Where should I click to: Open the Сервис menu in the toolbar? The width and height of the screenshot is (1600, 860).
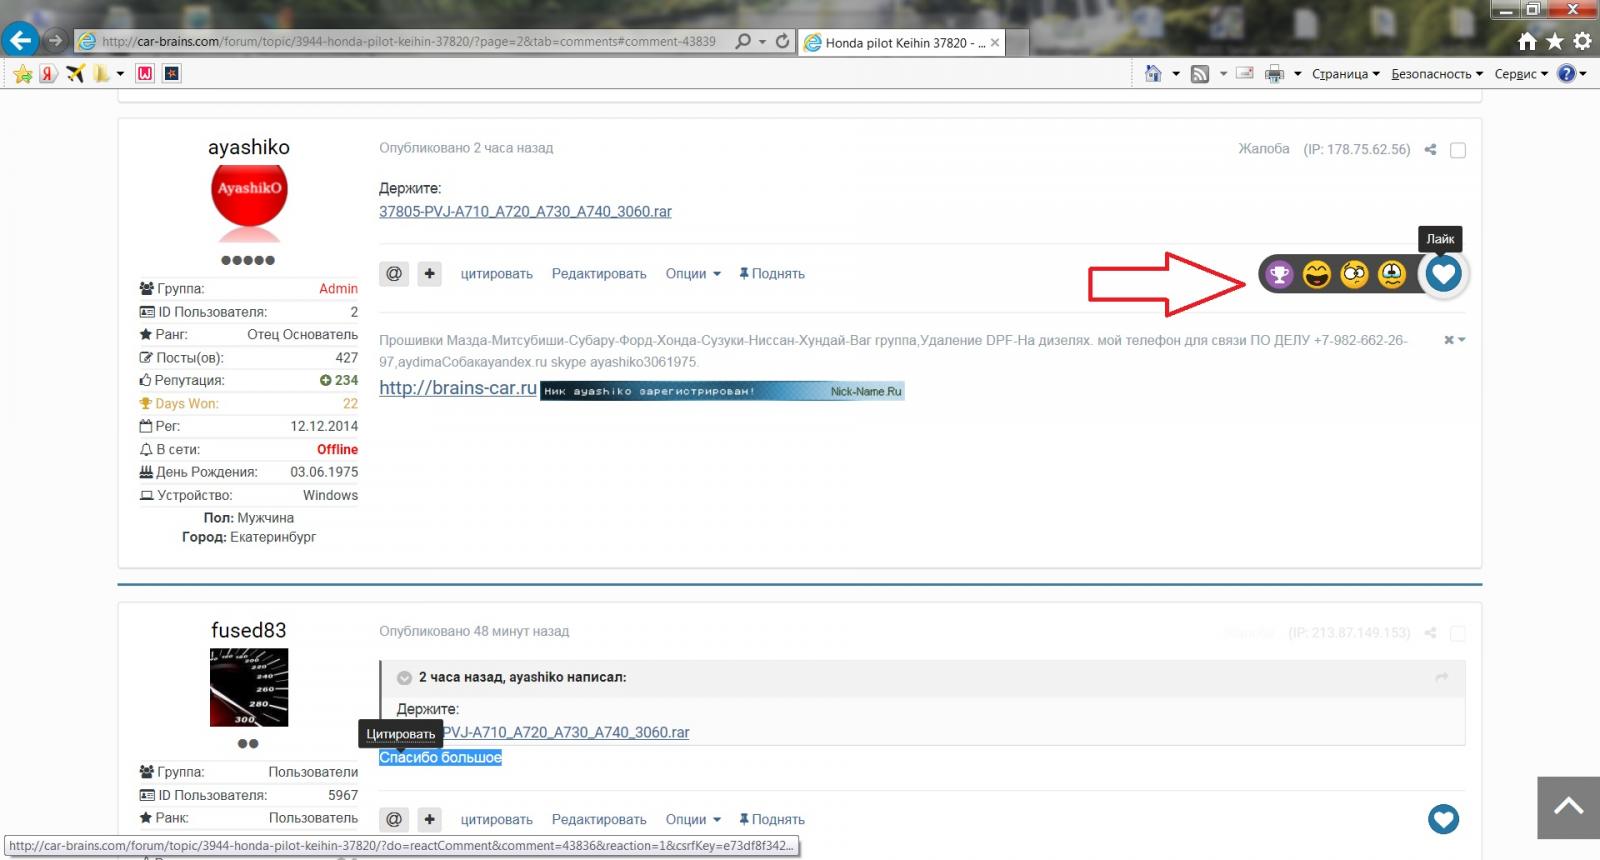(1520, 74)
